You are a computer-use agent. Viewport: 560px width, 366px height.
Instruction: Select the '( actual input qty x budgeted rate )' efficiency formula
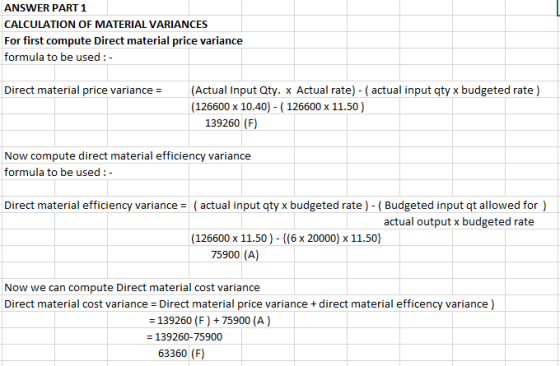click(281, 205)
